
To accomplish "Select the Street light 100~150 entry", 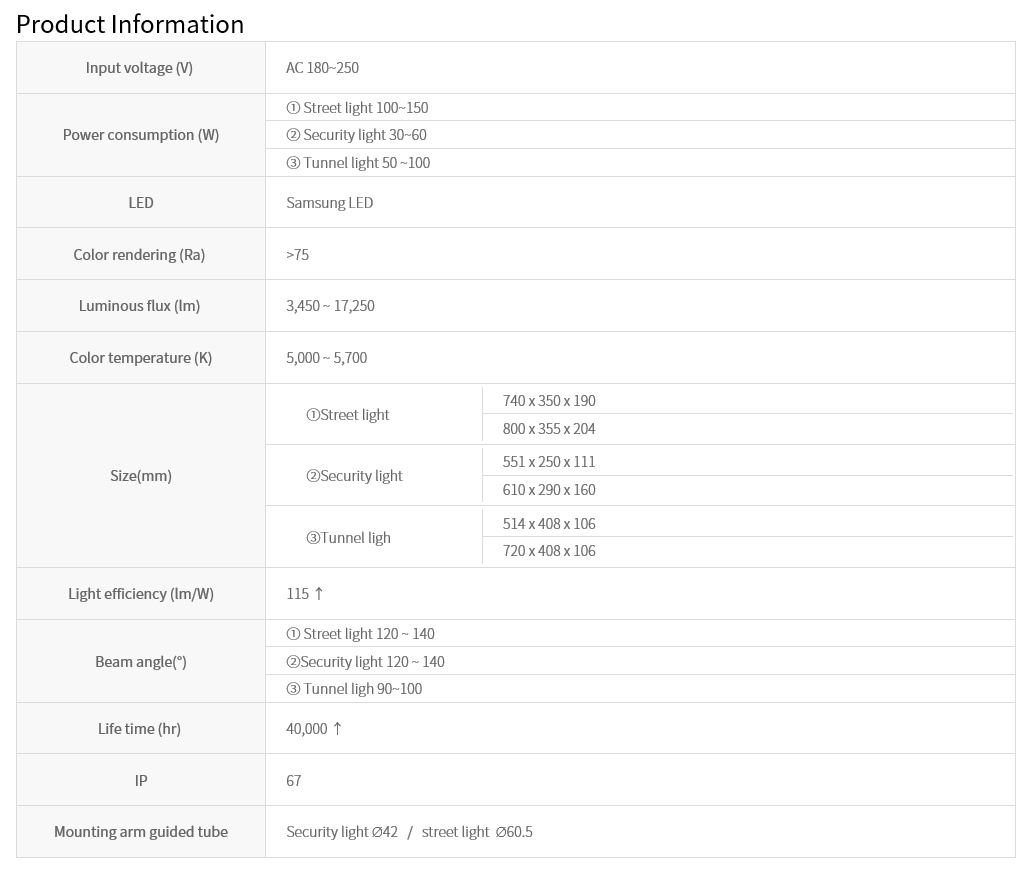I will click(357, 108).
